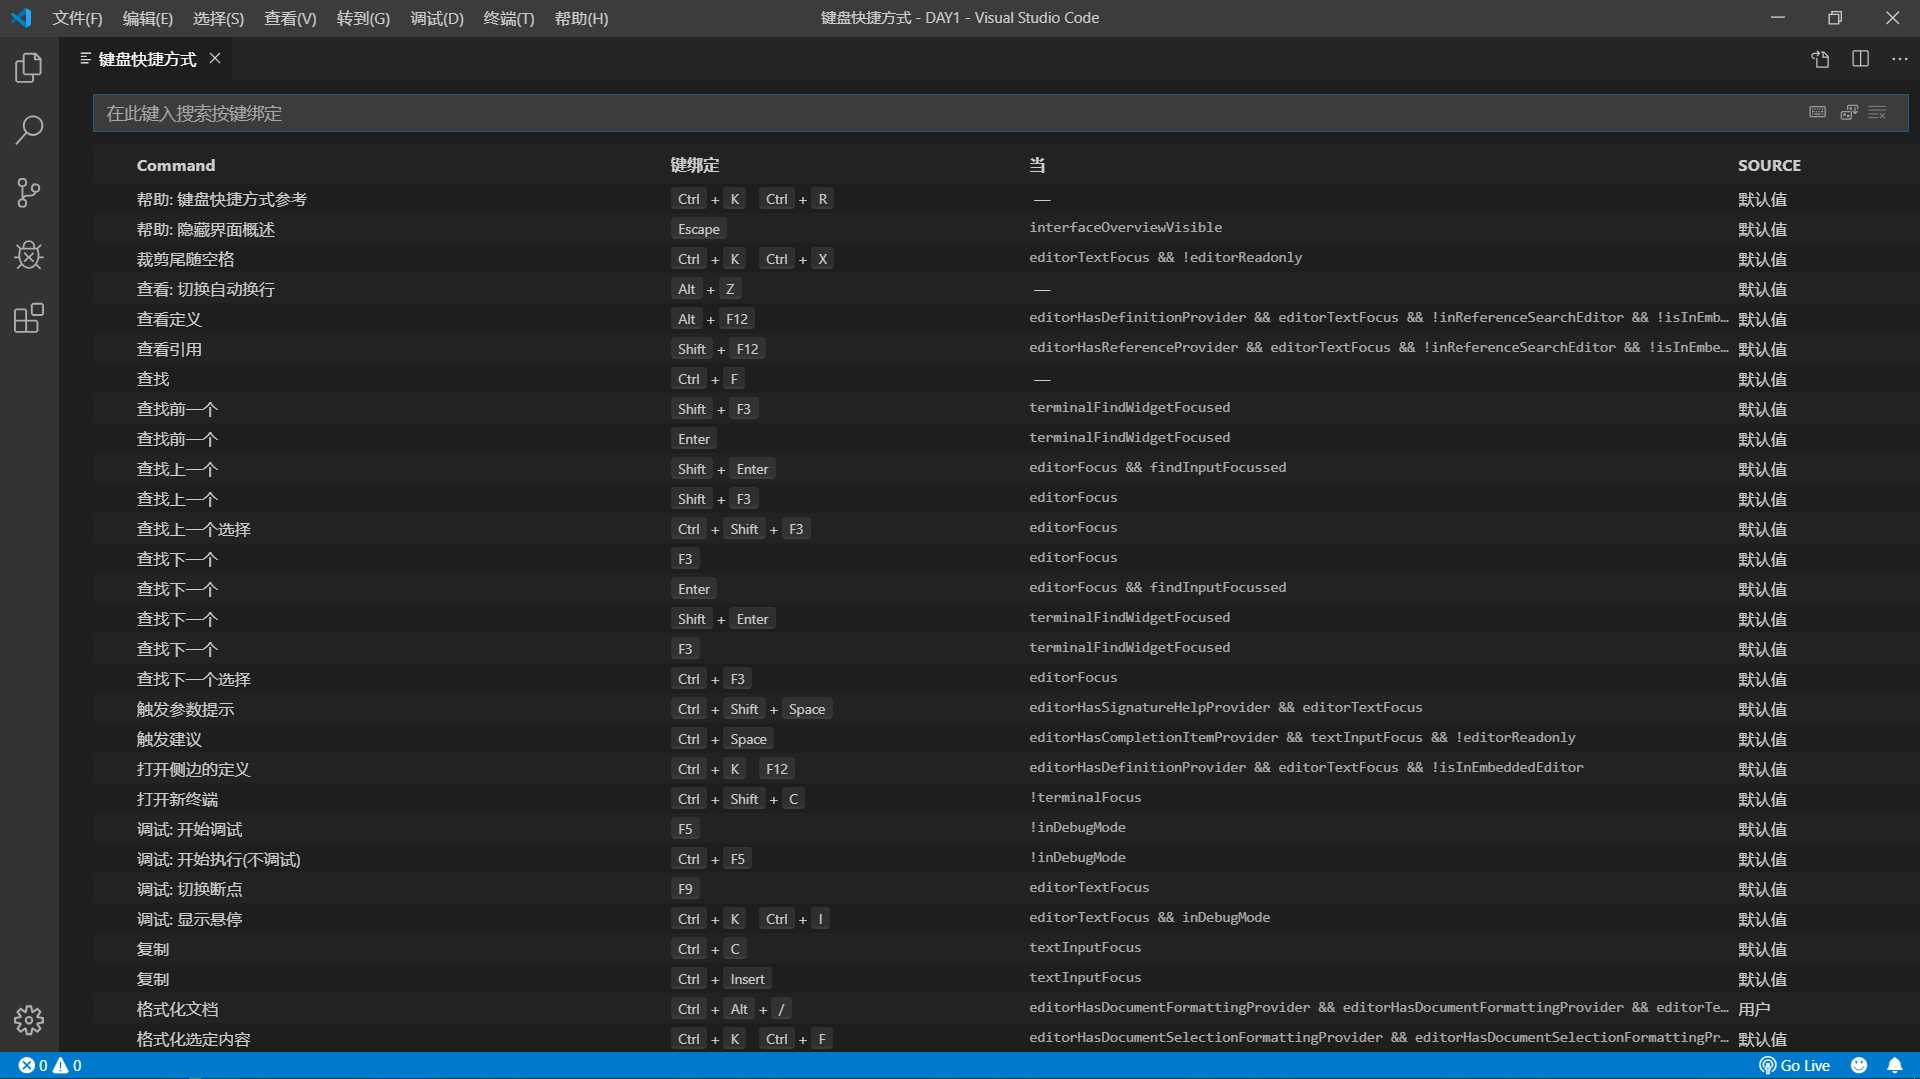
Task: Select the 裁剪尾随空格 command row
Action: point(1000,259)
